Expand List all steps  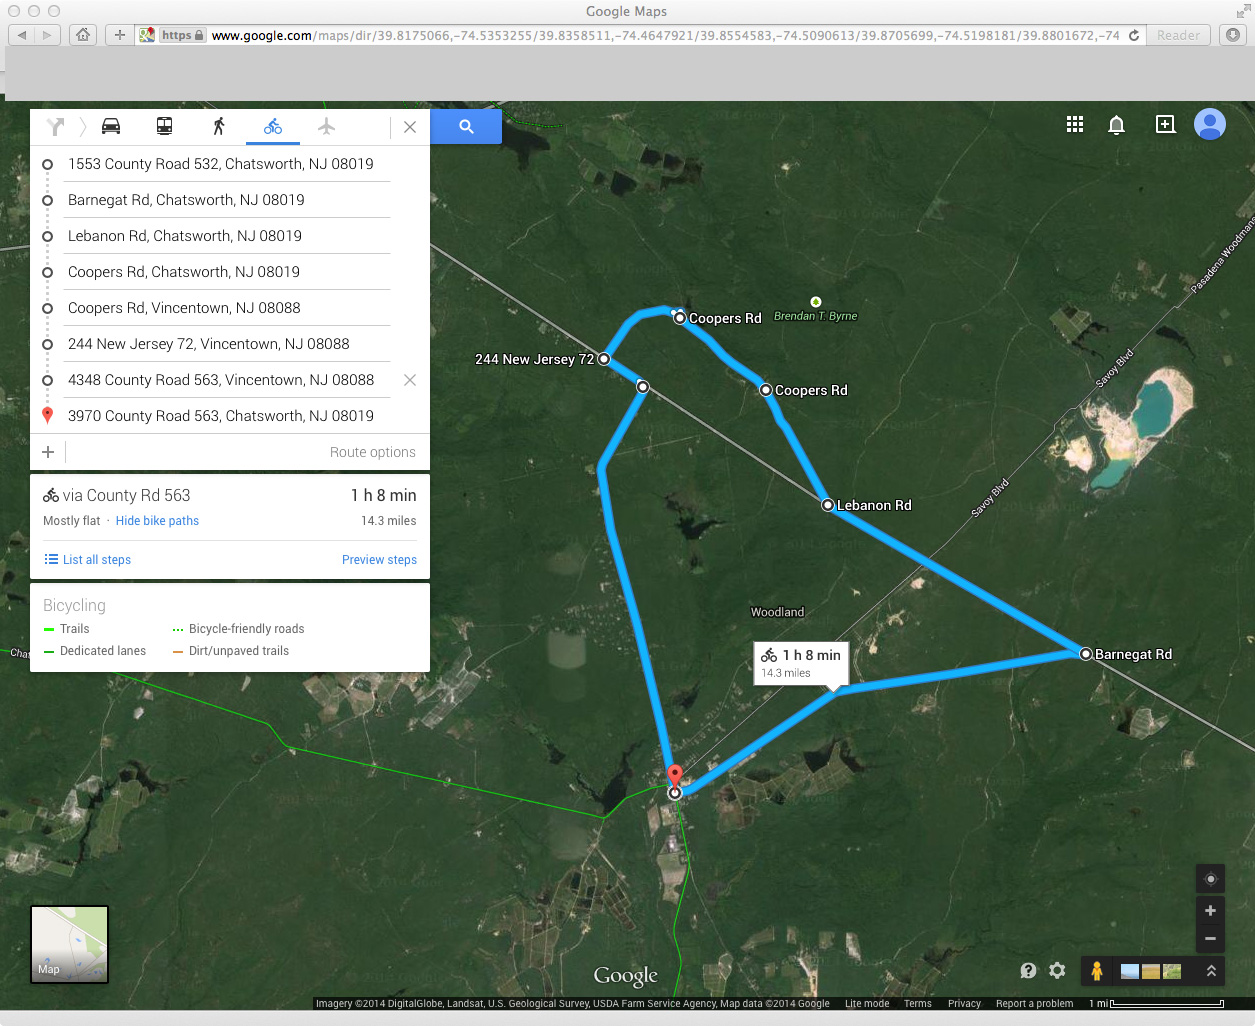88,560
